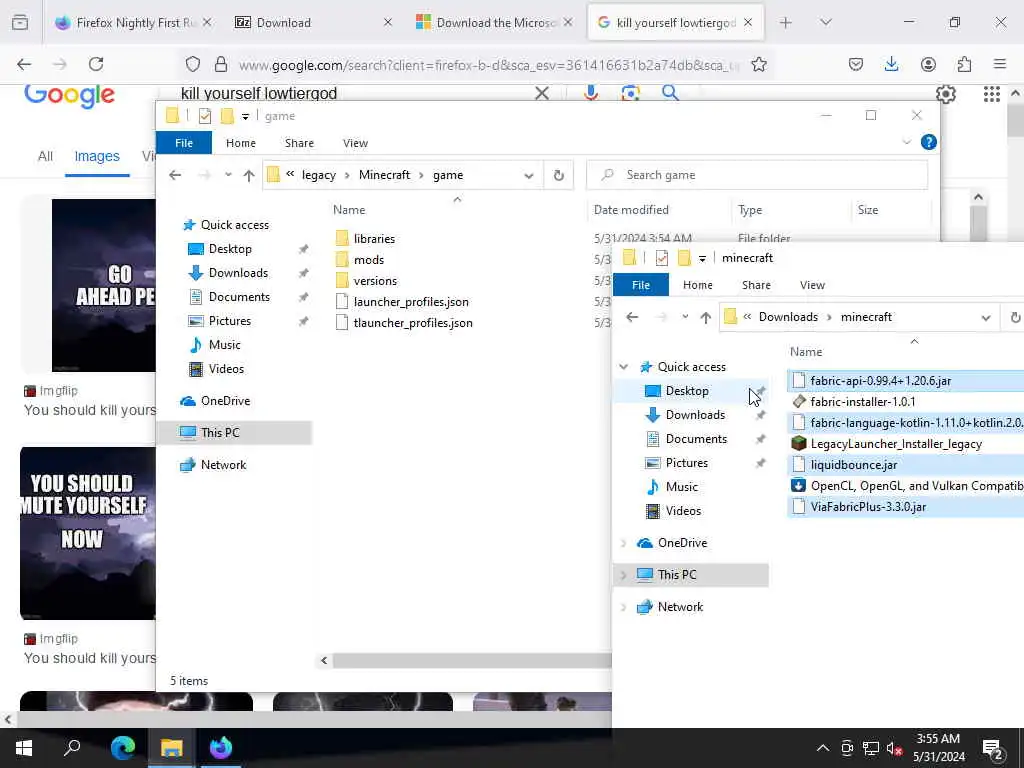1024x768 pixels.
Task: Open site security shield icon
Action: click(193, 64)
